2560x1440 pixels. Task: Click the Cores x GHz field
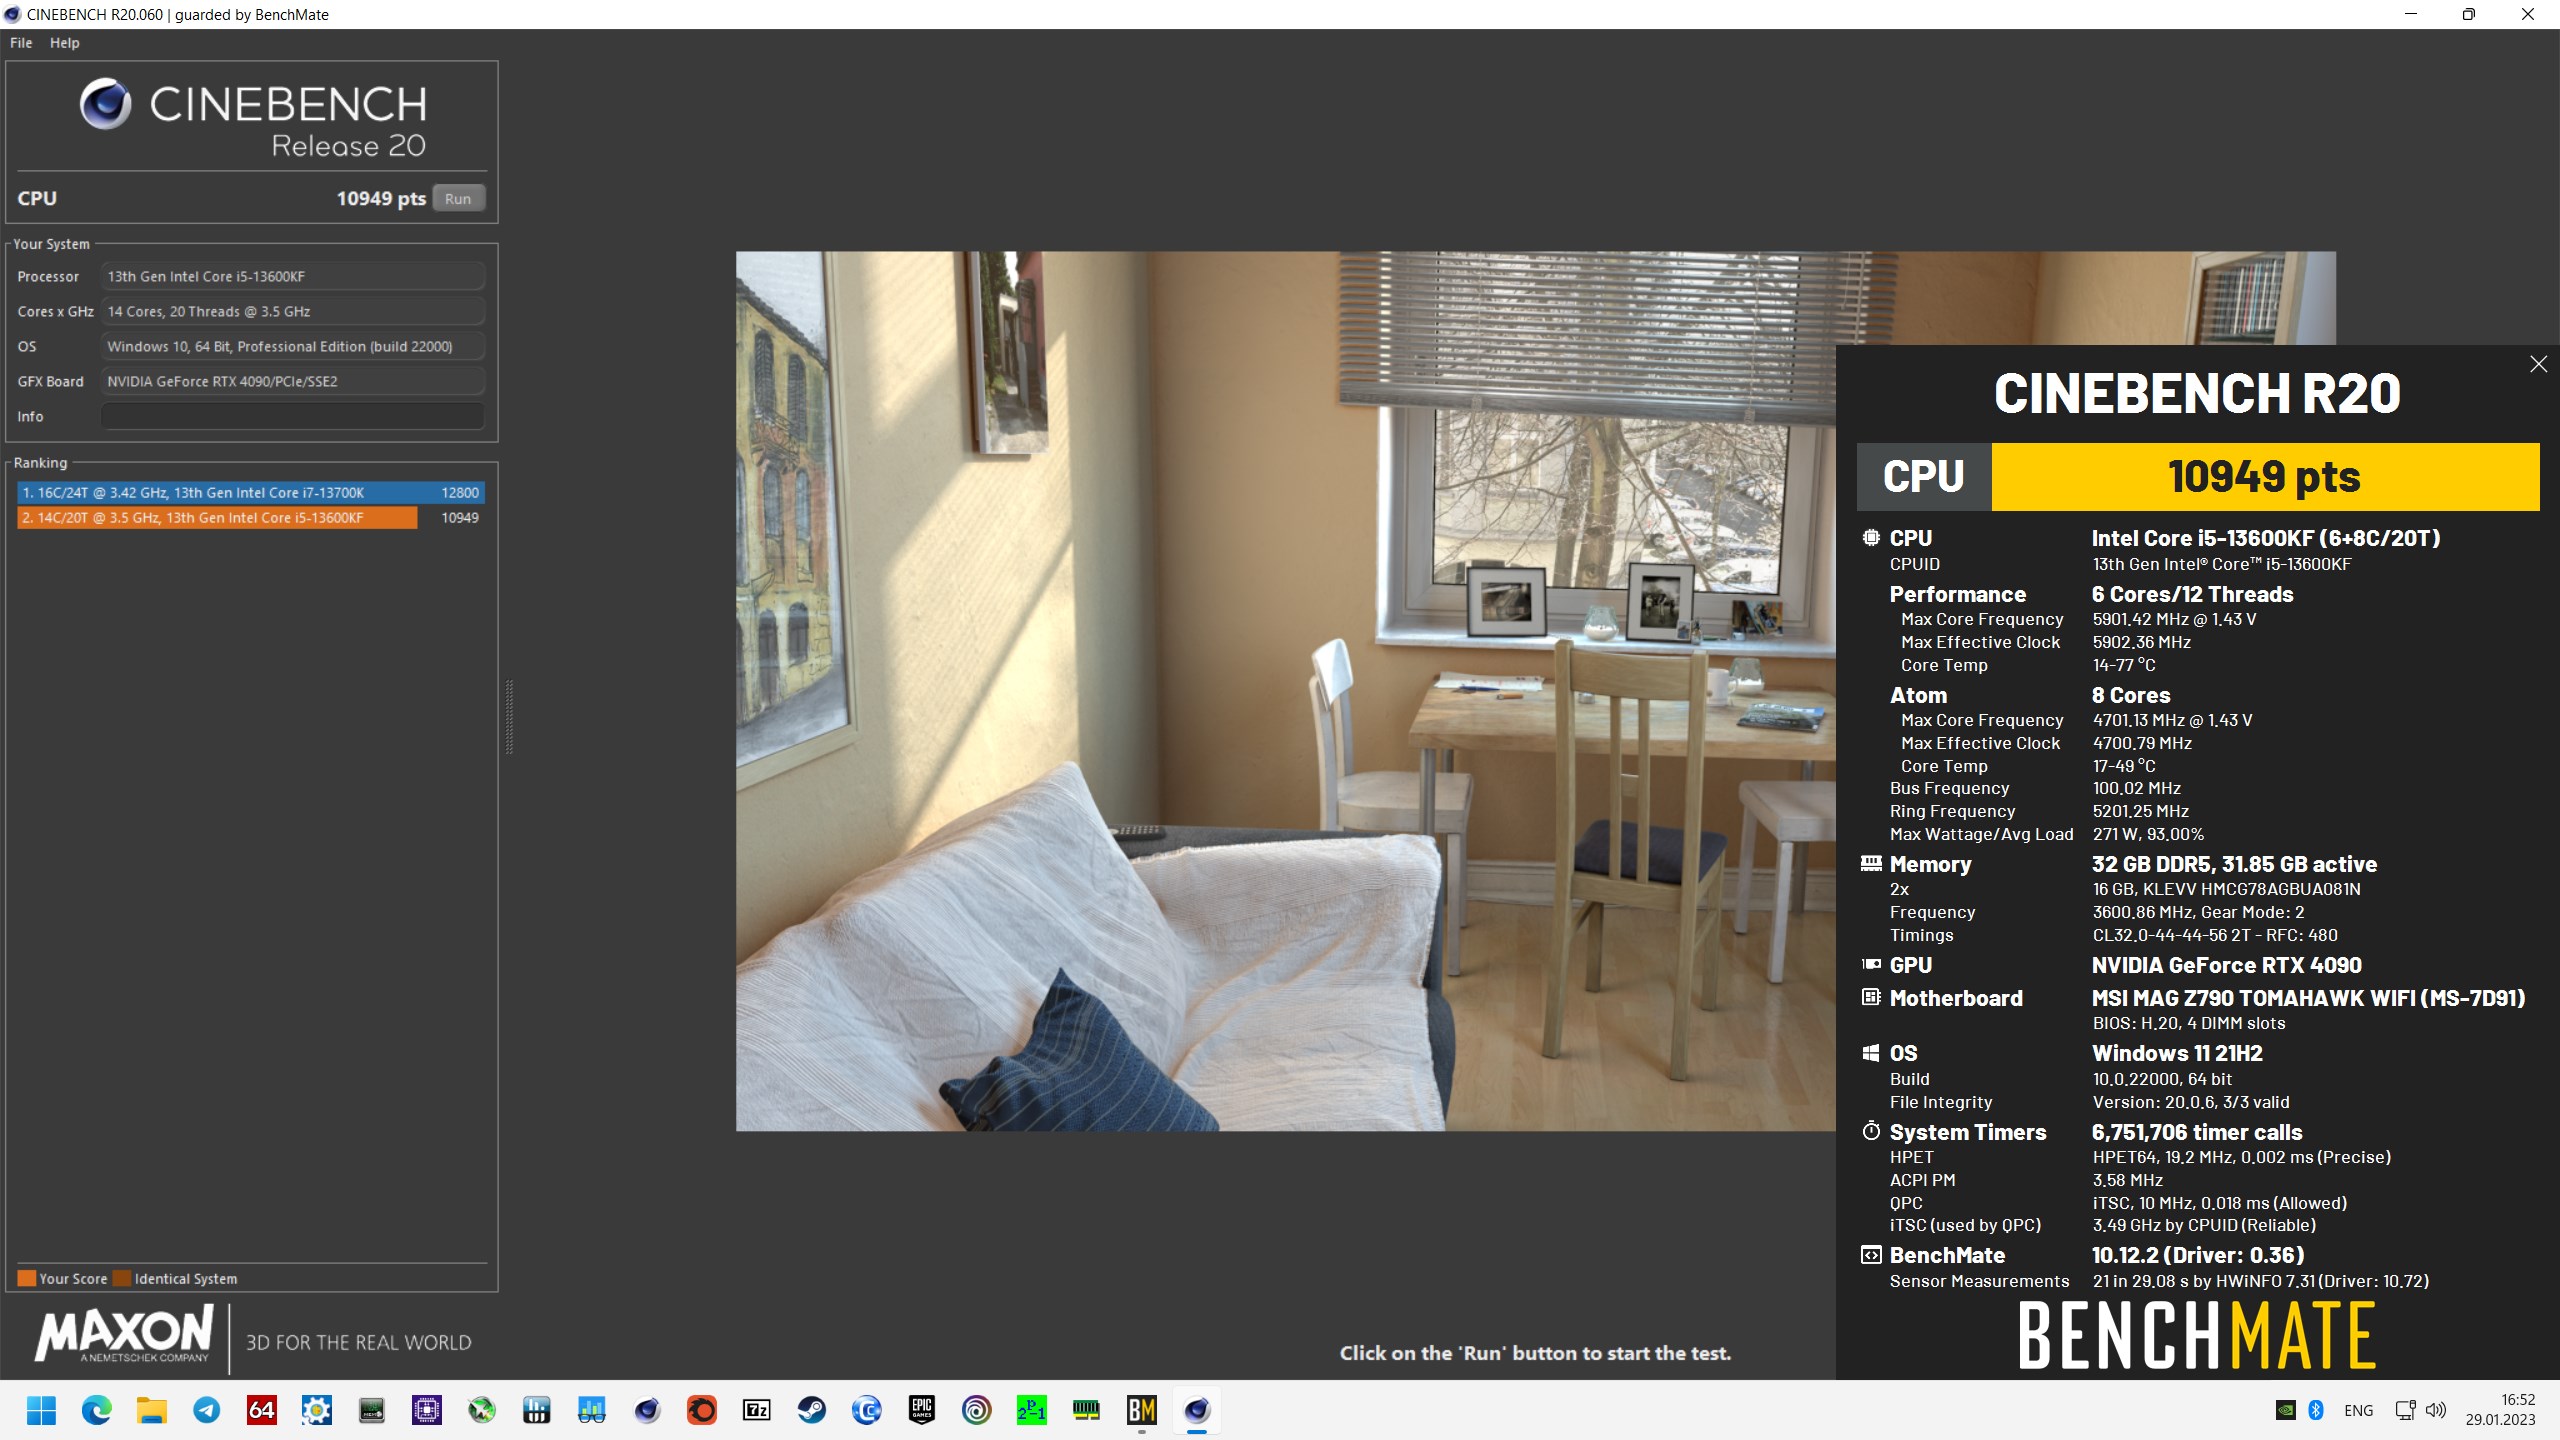(292, 311)
